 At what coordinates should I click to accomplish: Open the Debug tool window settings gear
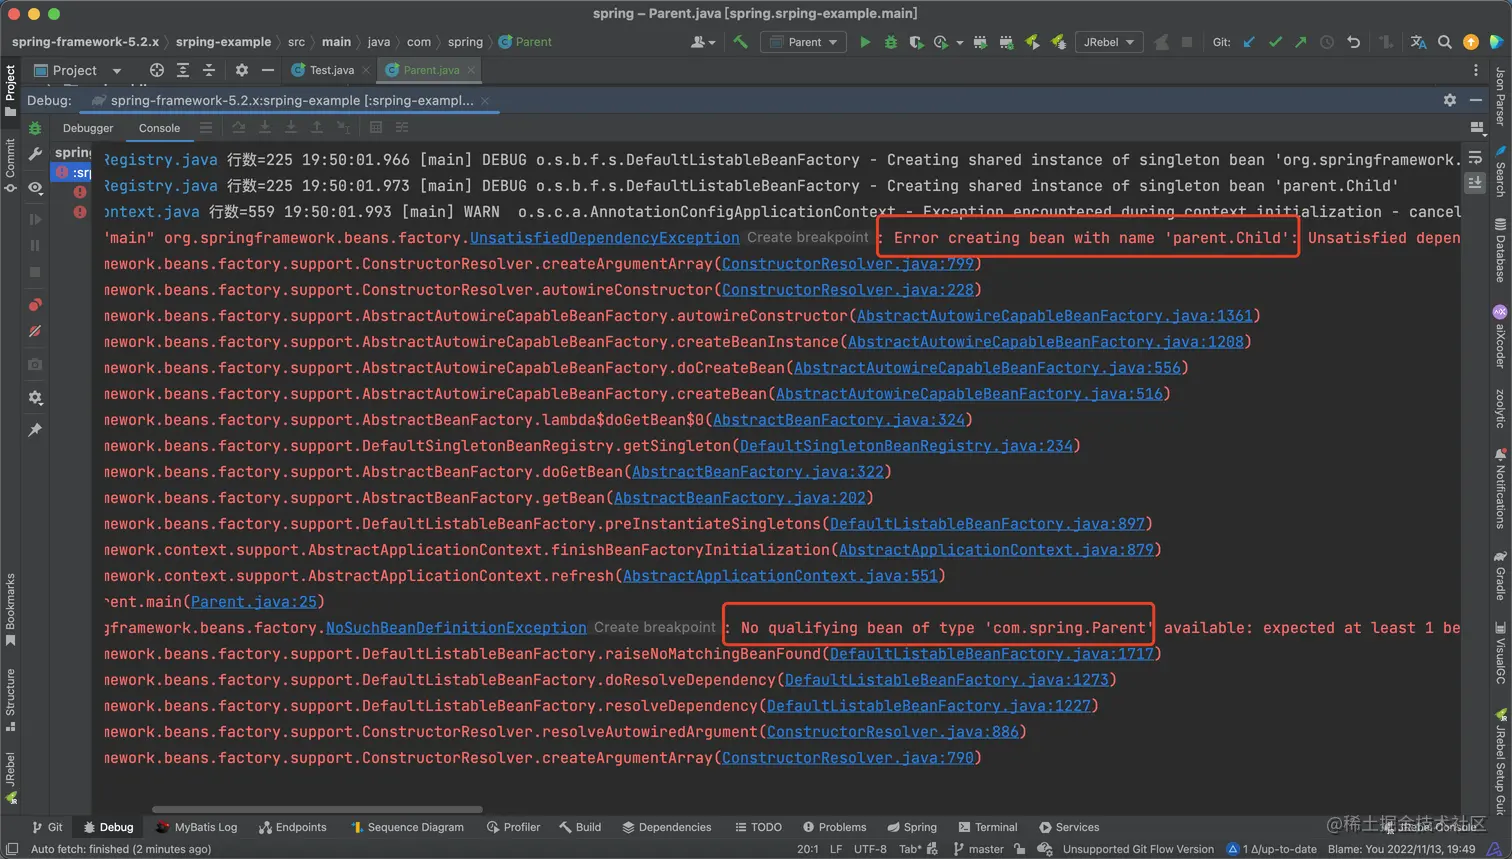[1450, 100]
